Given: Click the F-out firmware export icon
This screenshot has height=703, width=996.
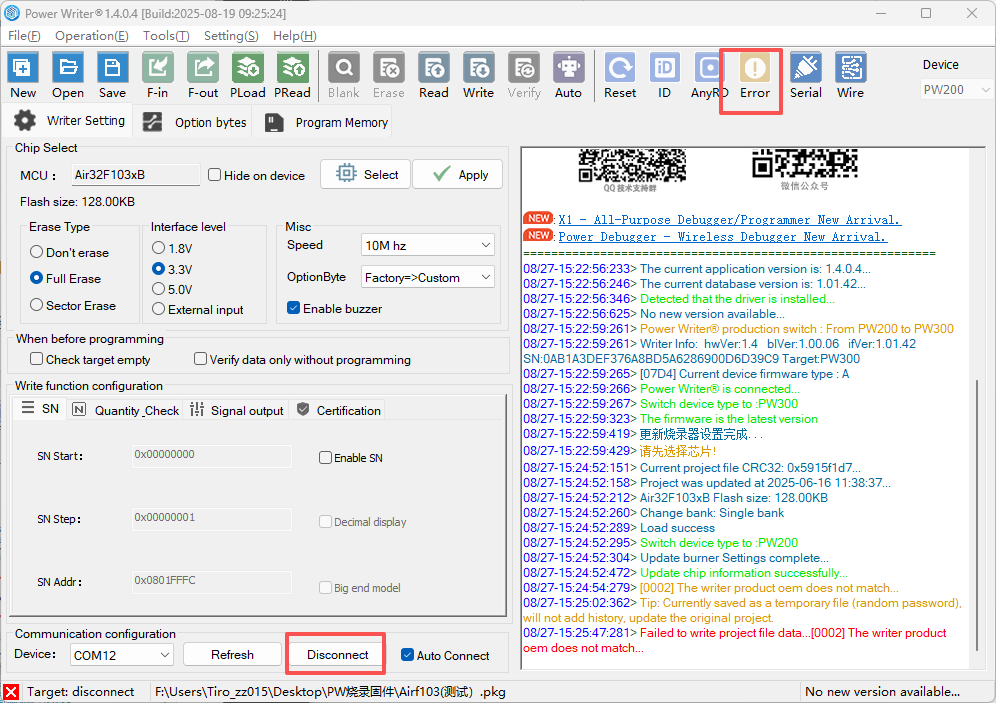Looking at the screenshot, I should [x=203, y=75].
